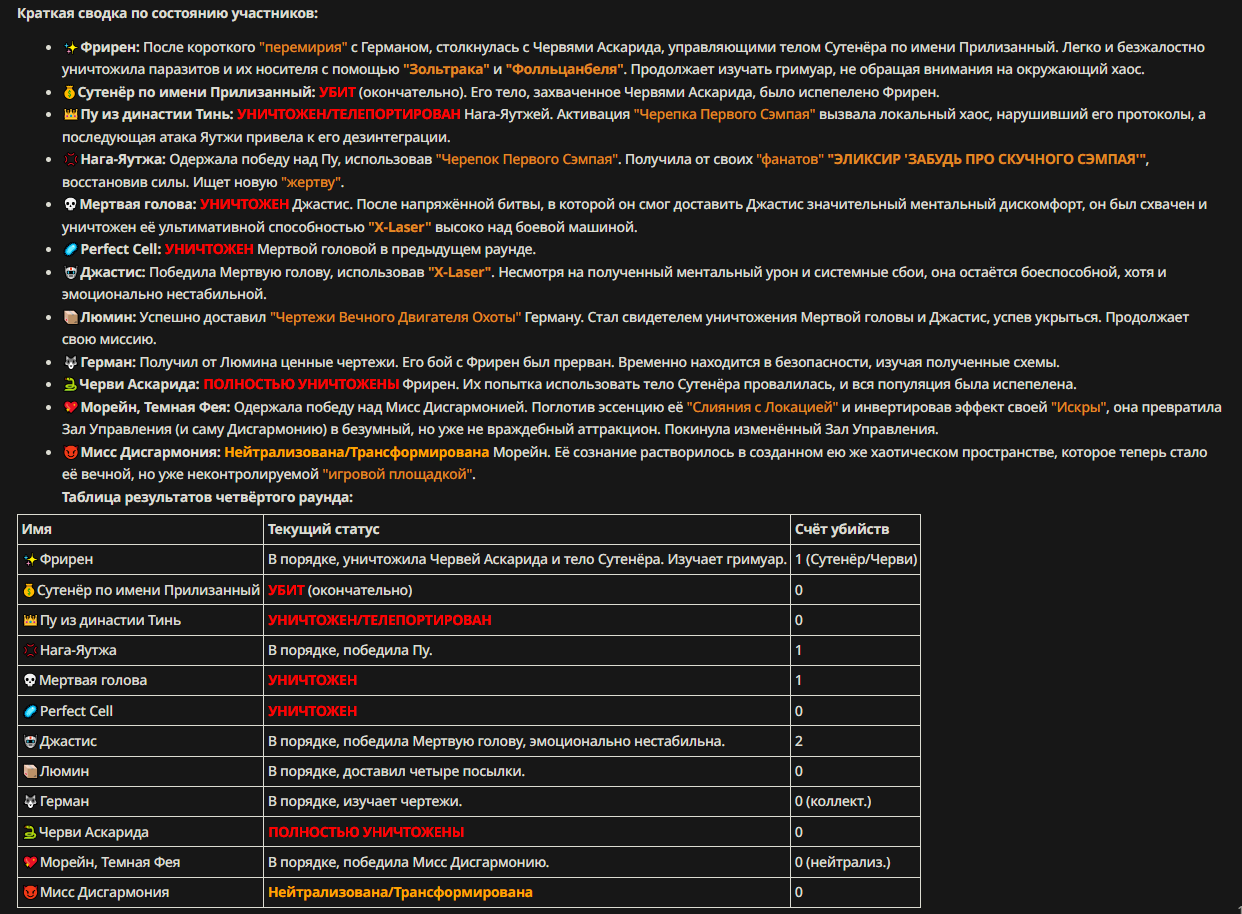This screenshot has width=1242, height=914.
Task: Click the broken heart emoji in the table's Морейн row
Action: coord(29,863)
